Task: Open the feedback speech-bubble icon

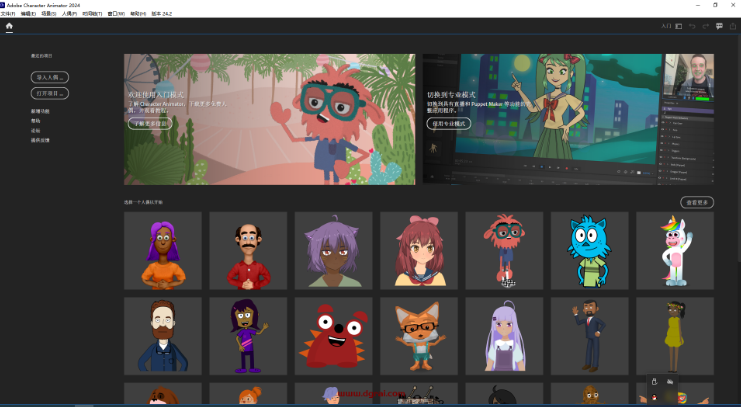Action: pyautogui.click(x=719, y=26)
